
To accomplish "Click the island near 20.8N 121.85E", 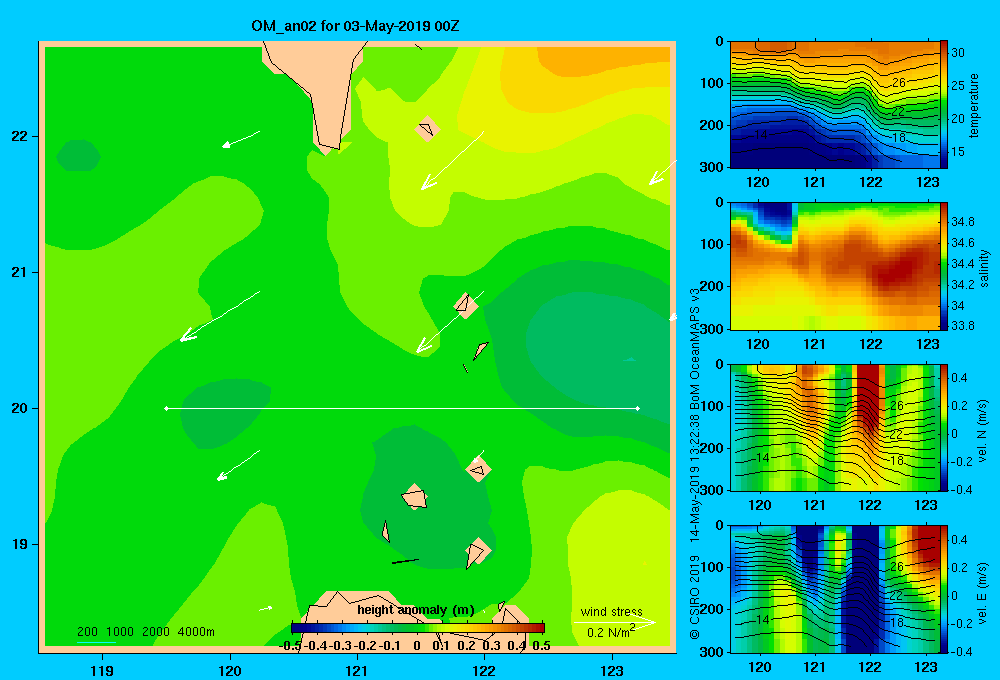I will (466, 306).
